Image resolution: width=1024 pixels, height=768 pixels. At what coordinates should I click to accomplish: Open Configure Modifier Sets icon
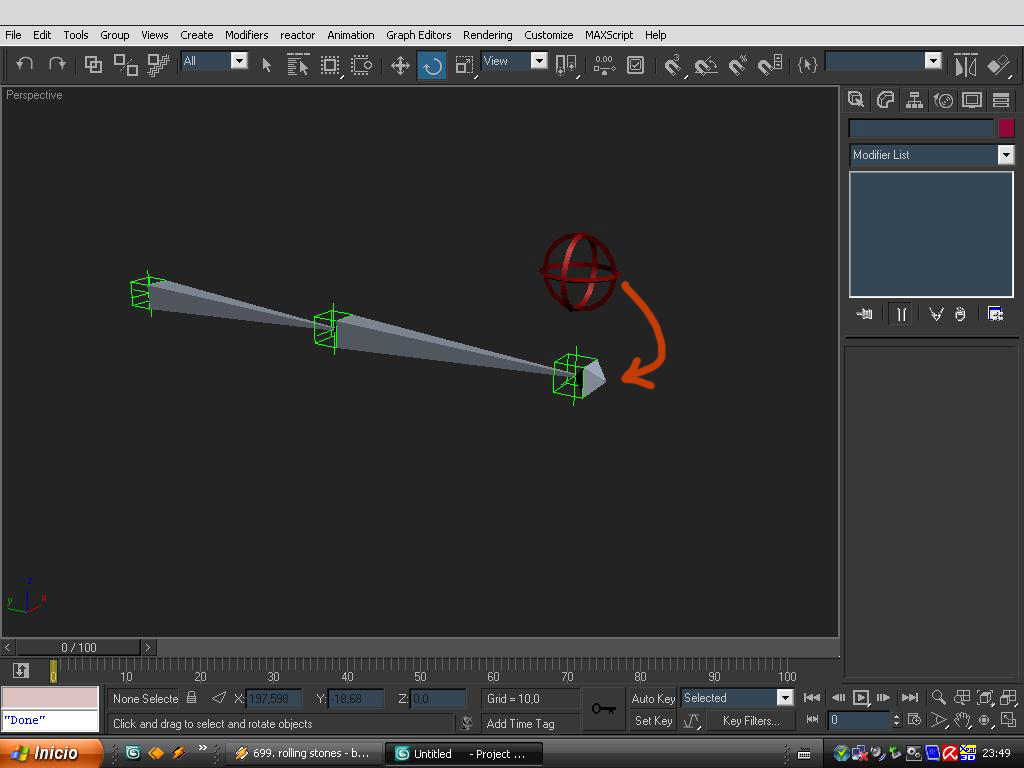pos(995,314)
